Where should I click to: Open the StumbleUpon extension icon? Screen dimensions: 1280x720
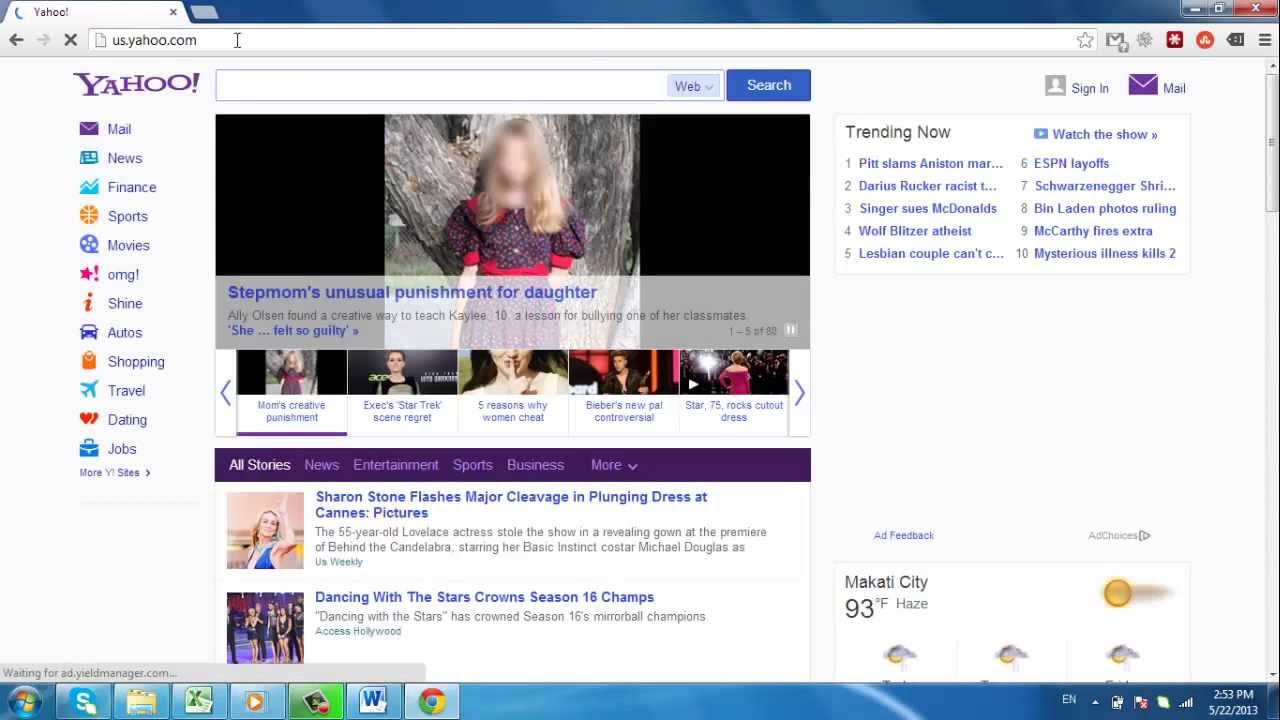(x=1205, y=40)
